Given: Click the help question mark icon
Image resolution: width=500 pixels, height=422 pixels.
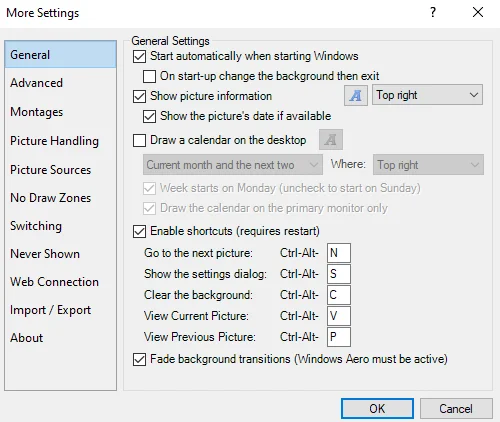Looking at the screenshot, I should tap(433, 13).
